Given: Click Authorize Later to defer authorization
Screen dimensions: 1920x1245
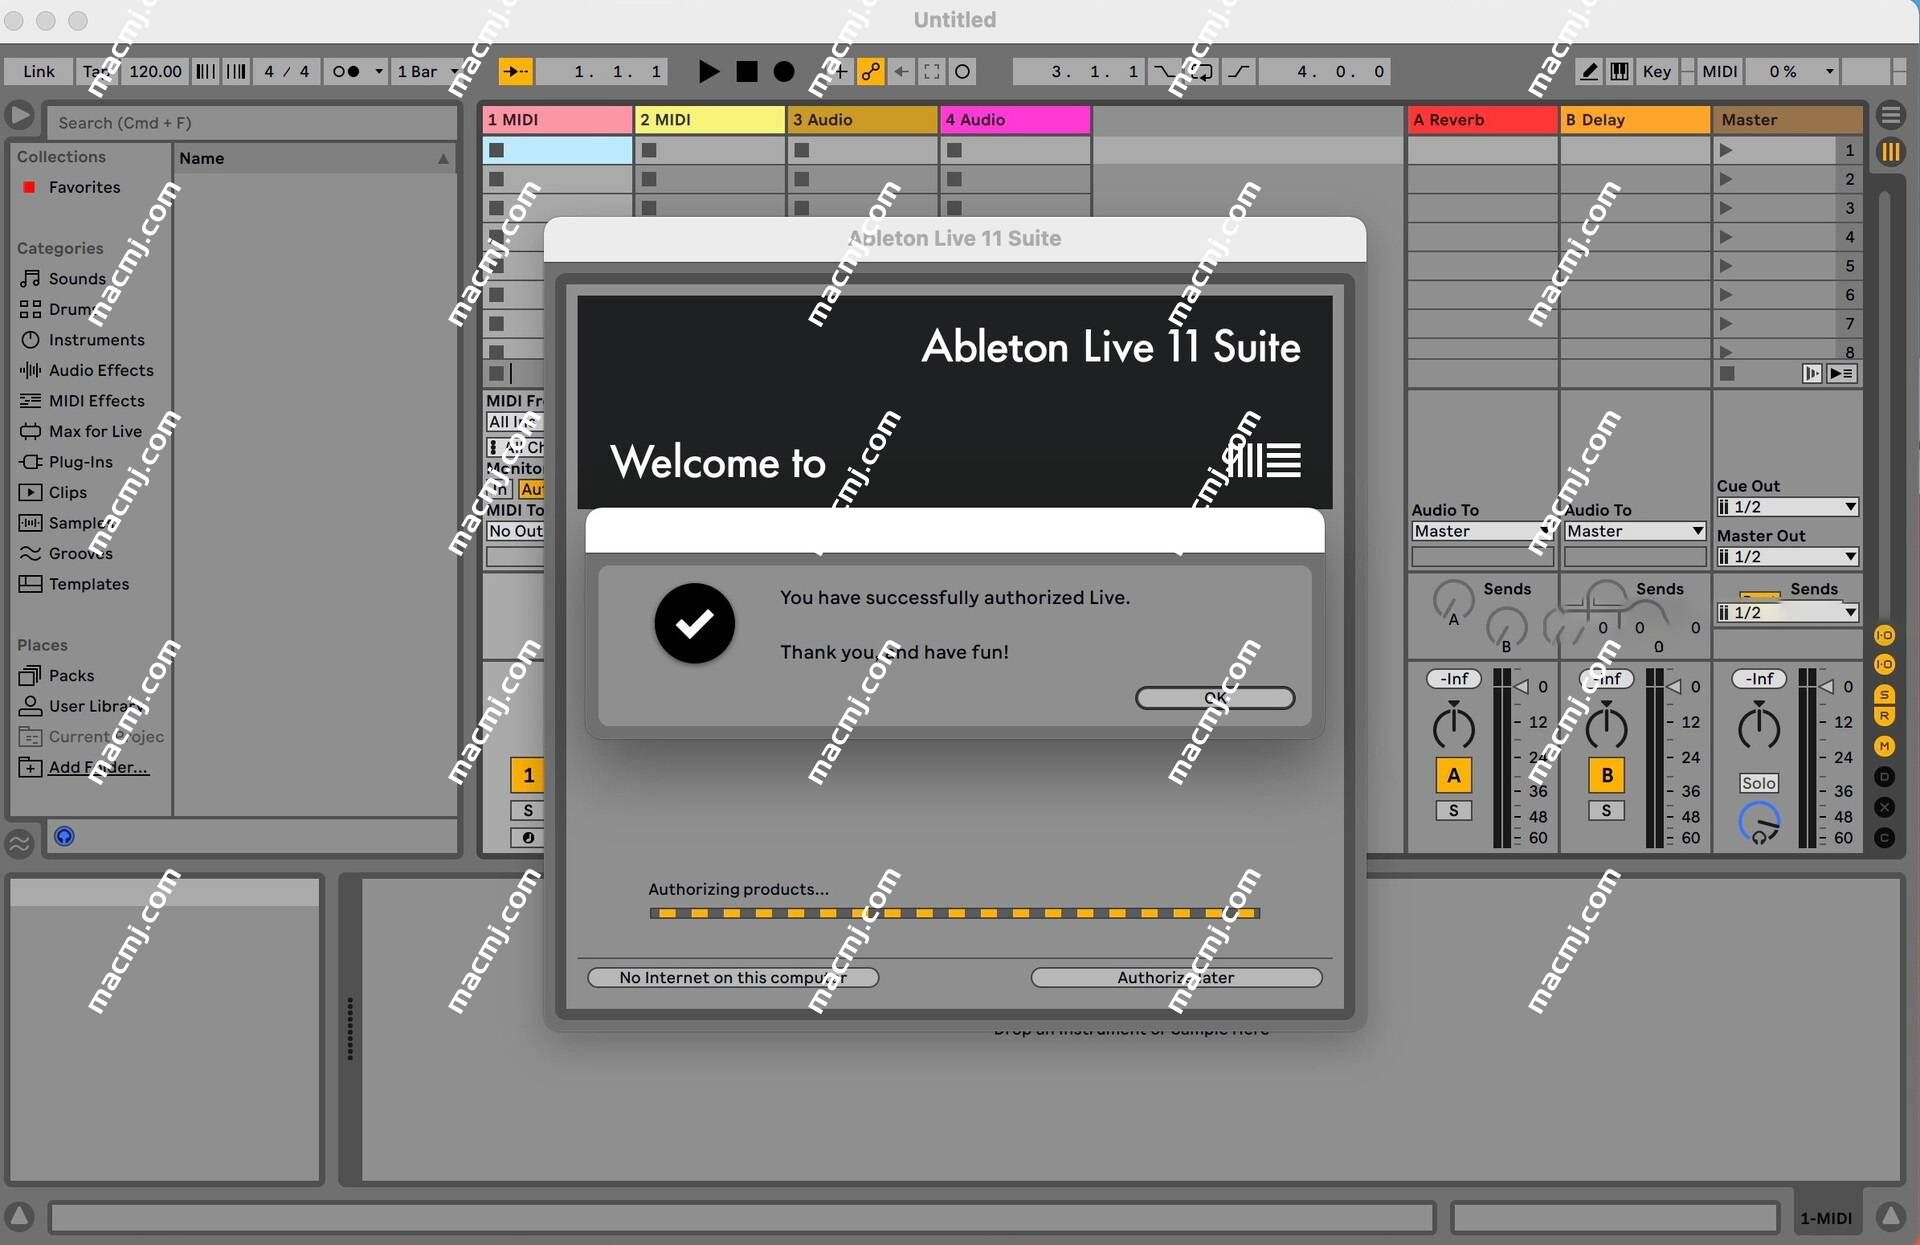Looking at the screenshot, I should (1174, 976).
